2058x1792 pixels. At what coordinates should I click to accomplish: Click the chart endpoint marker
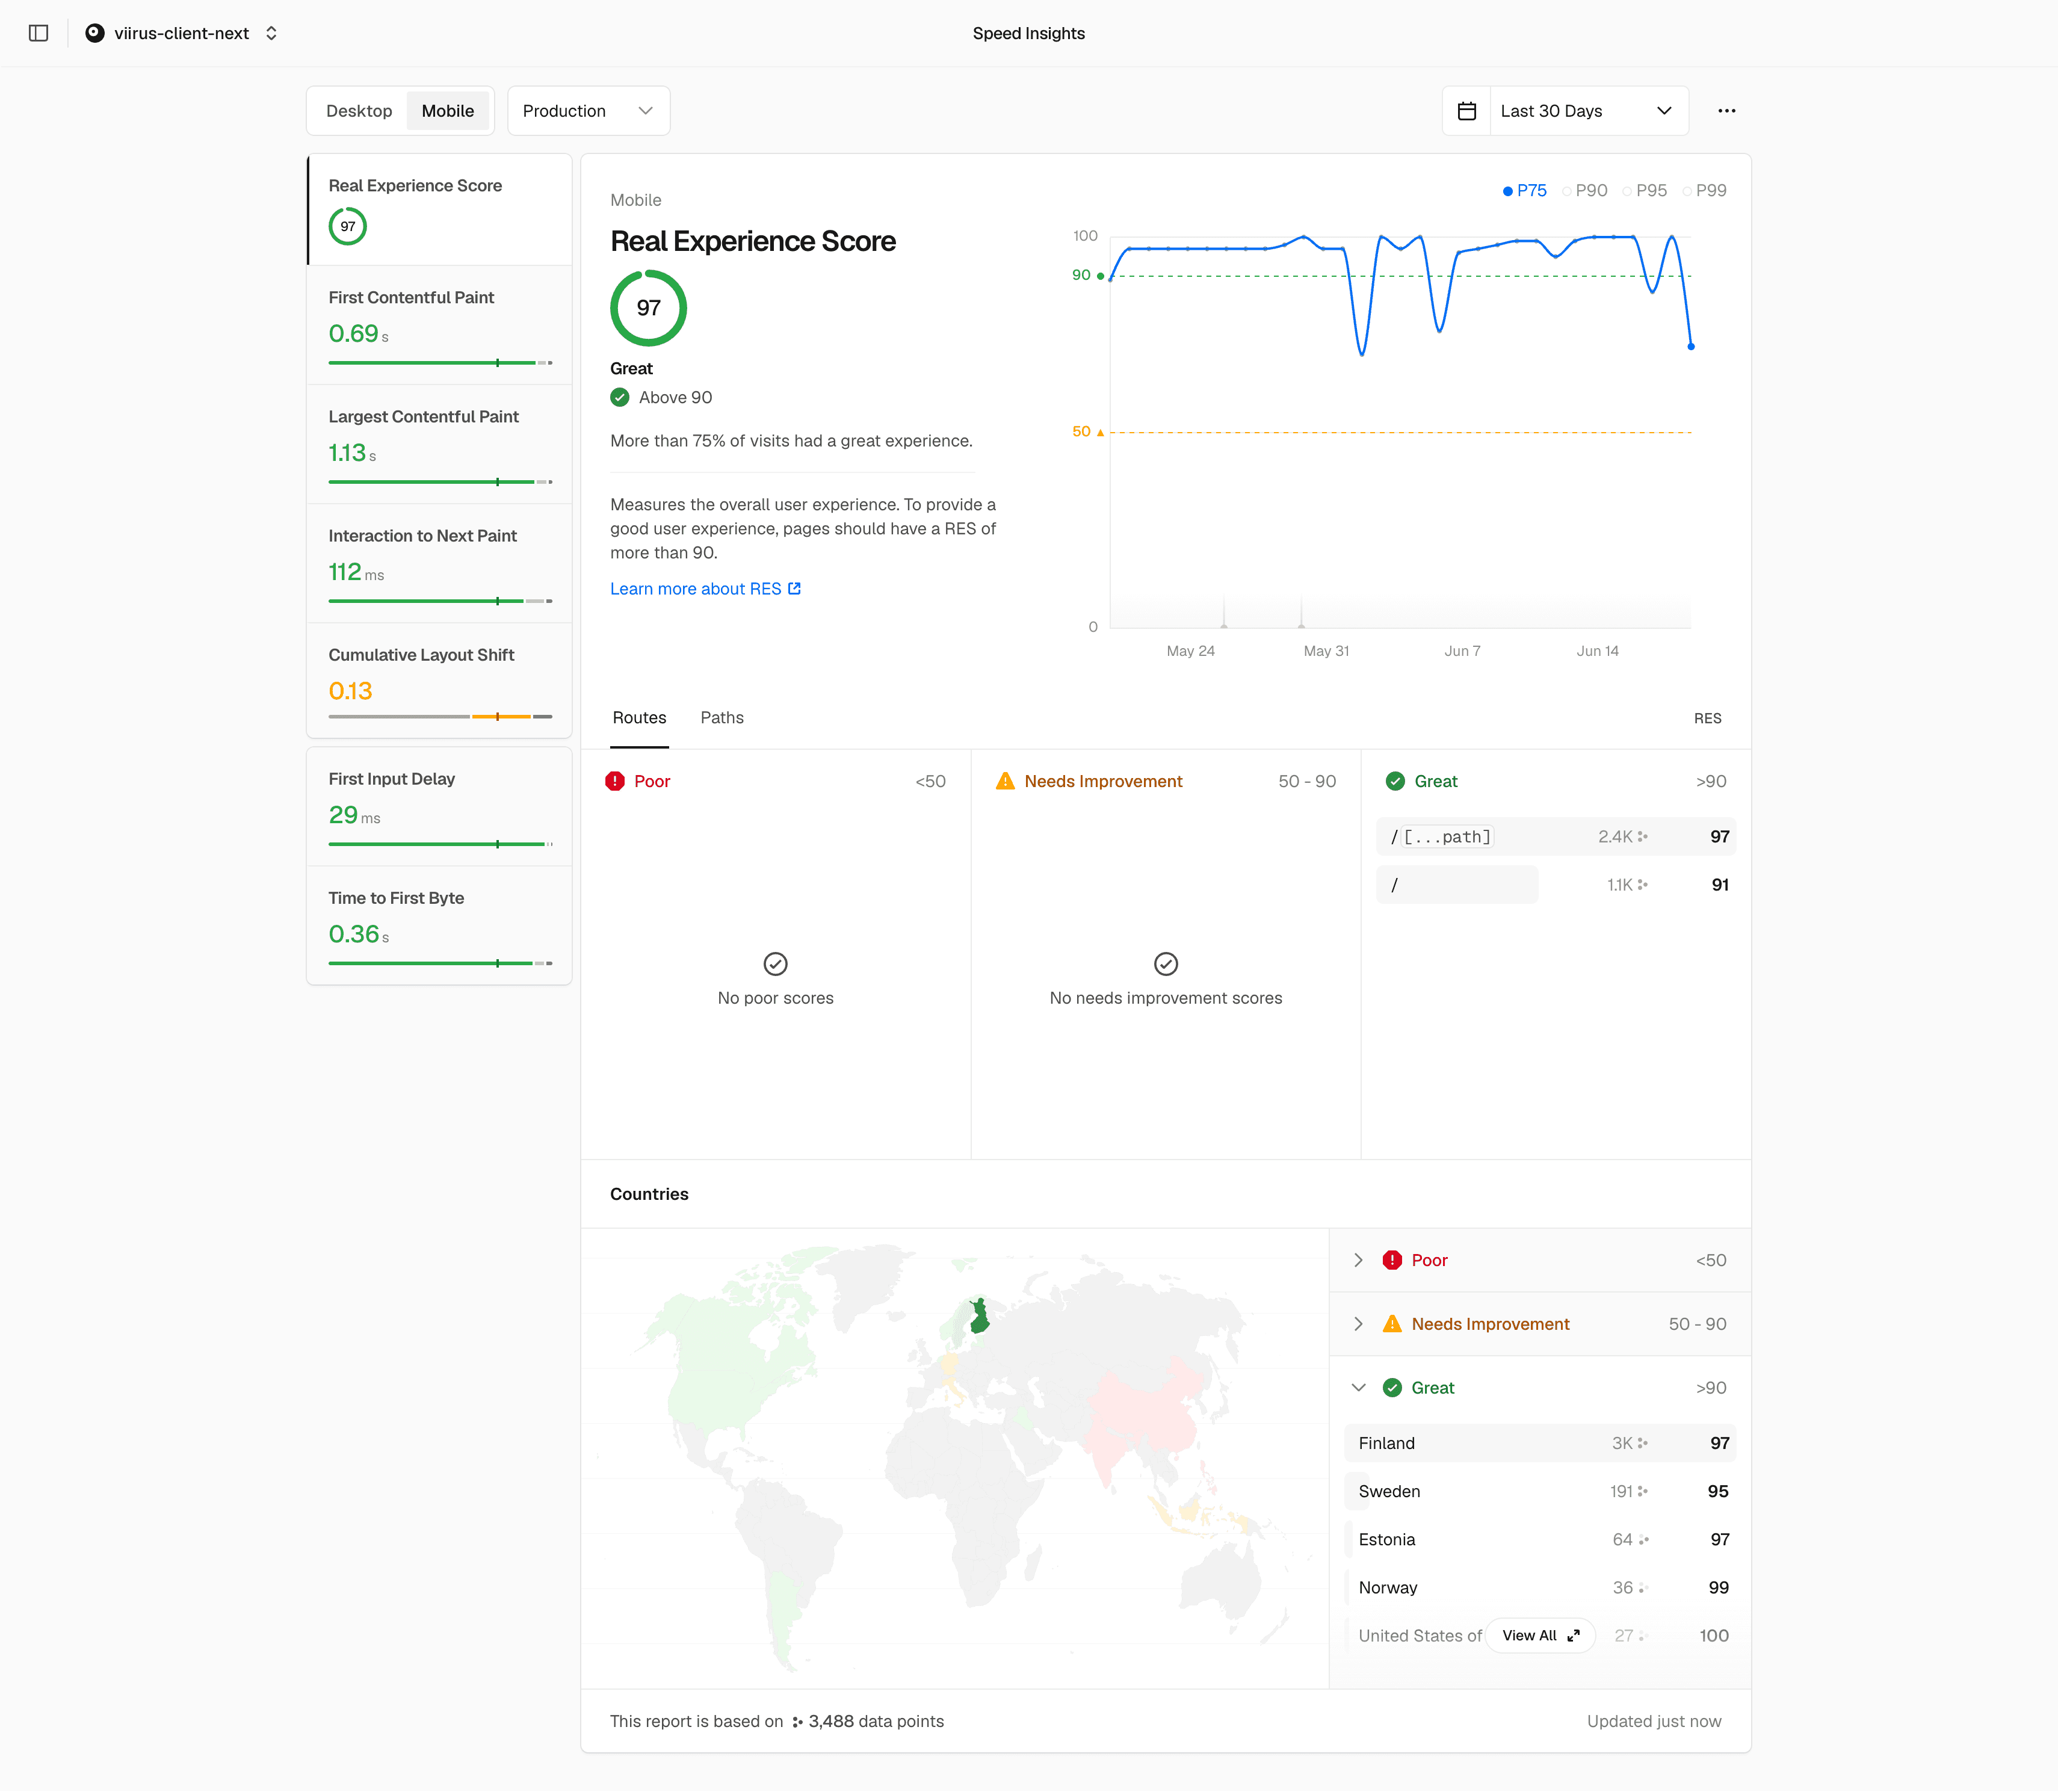click(x=1691, y=347)
